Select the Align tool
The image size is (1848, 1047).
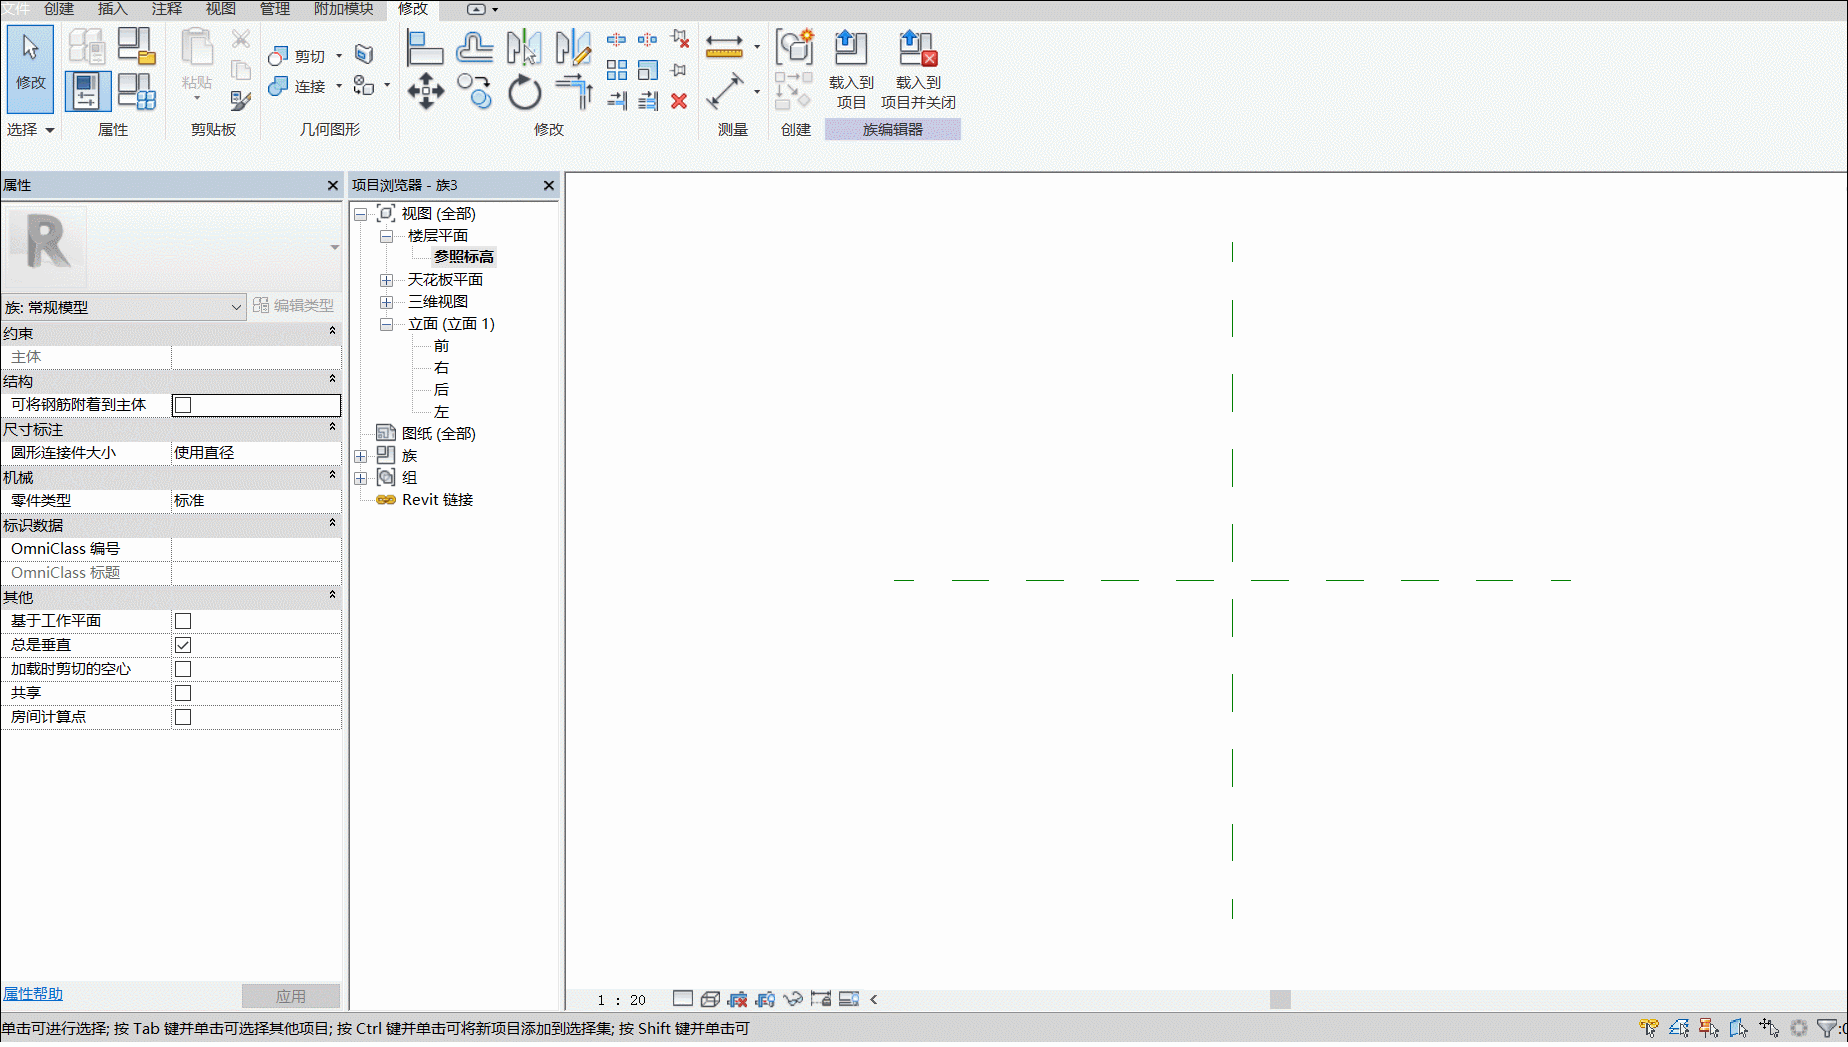[425, 47]
